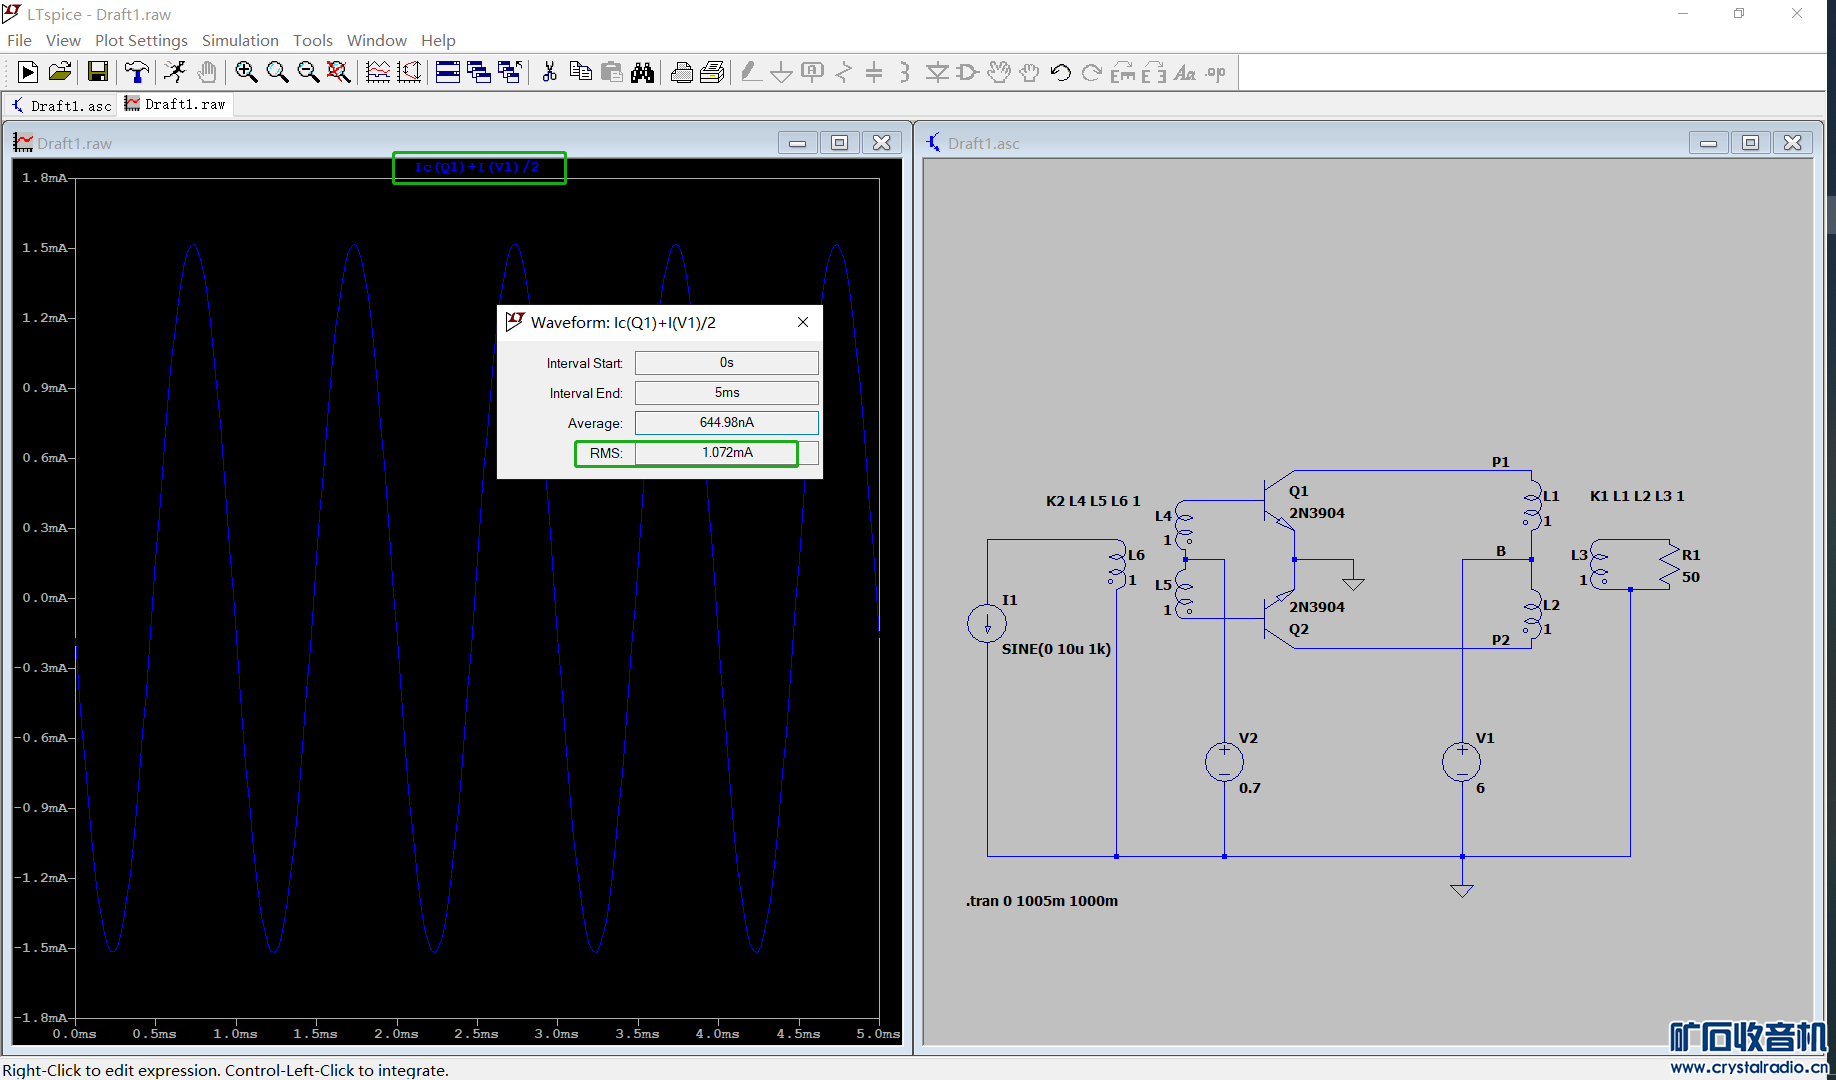Image resolution: width=1836 pixels, height=1080 pixels.
Task: Minimize the Draft1.asc schematic window
Action: click(x=1708, y=143)
